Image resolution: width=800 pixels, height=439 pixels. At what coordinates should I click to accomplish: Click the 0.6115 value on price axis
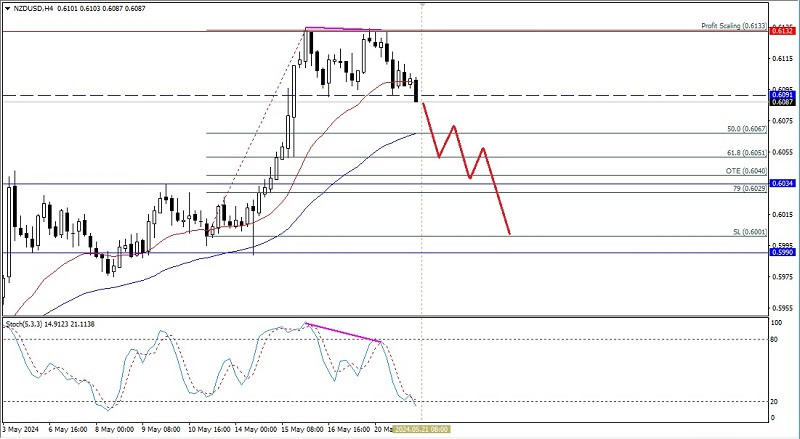pos(782,59)
